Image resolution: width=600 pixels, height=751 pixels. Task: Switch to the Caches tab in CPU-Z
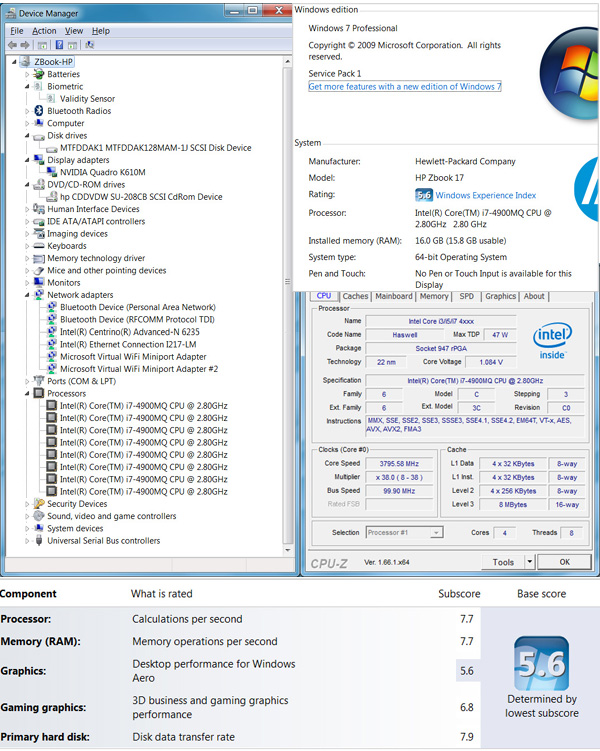tap(355, 296)
